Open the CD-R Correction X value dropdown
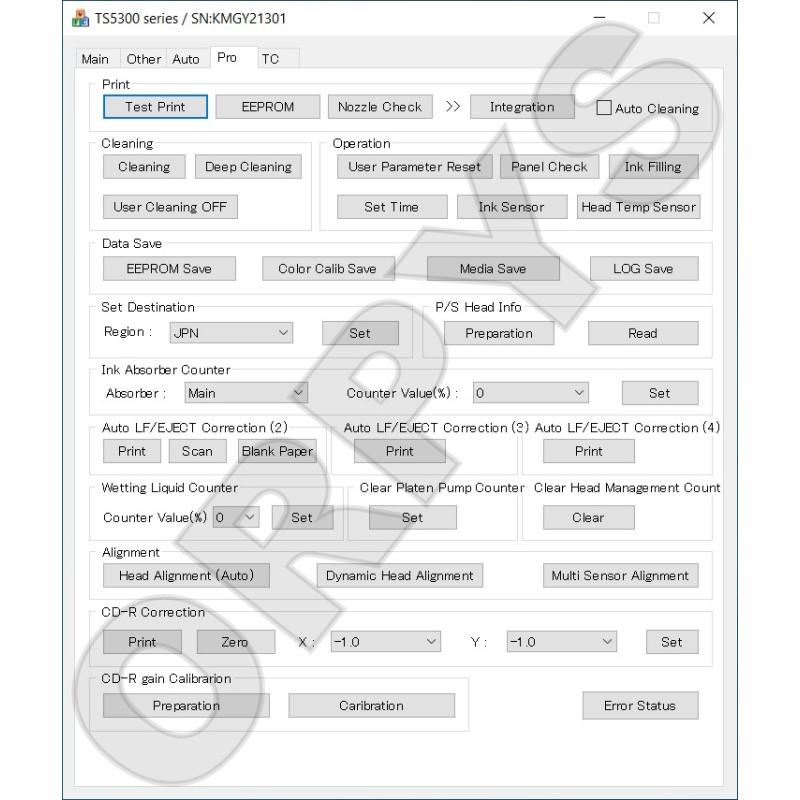Viewport: 800px width, 800px height. [x=385, y=642]
